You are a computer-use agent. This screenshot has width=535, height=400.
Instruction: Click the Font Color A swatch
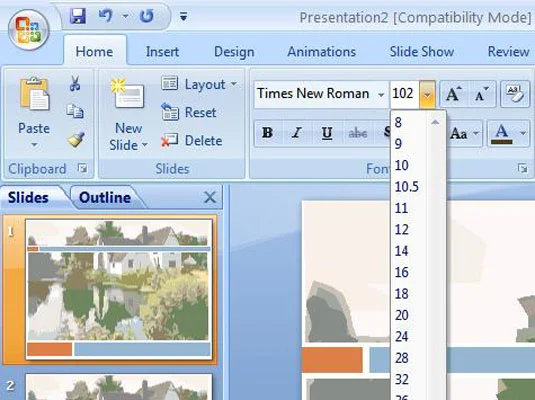click(501, 133)
